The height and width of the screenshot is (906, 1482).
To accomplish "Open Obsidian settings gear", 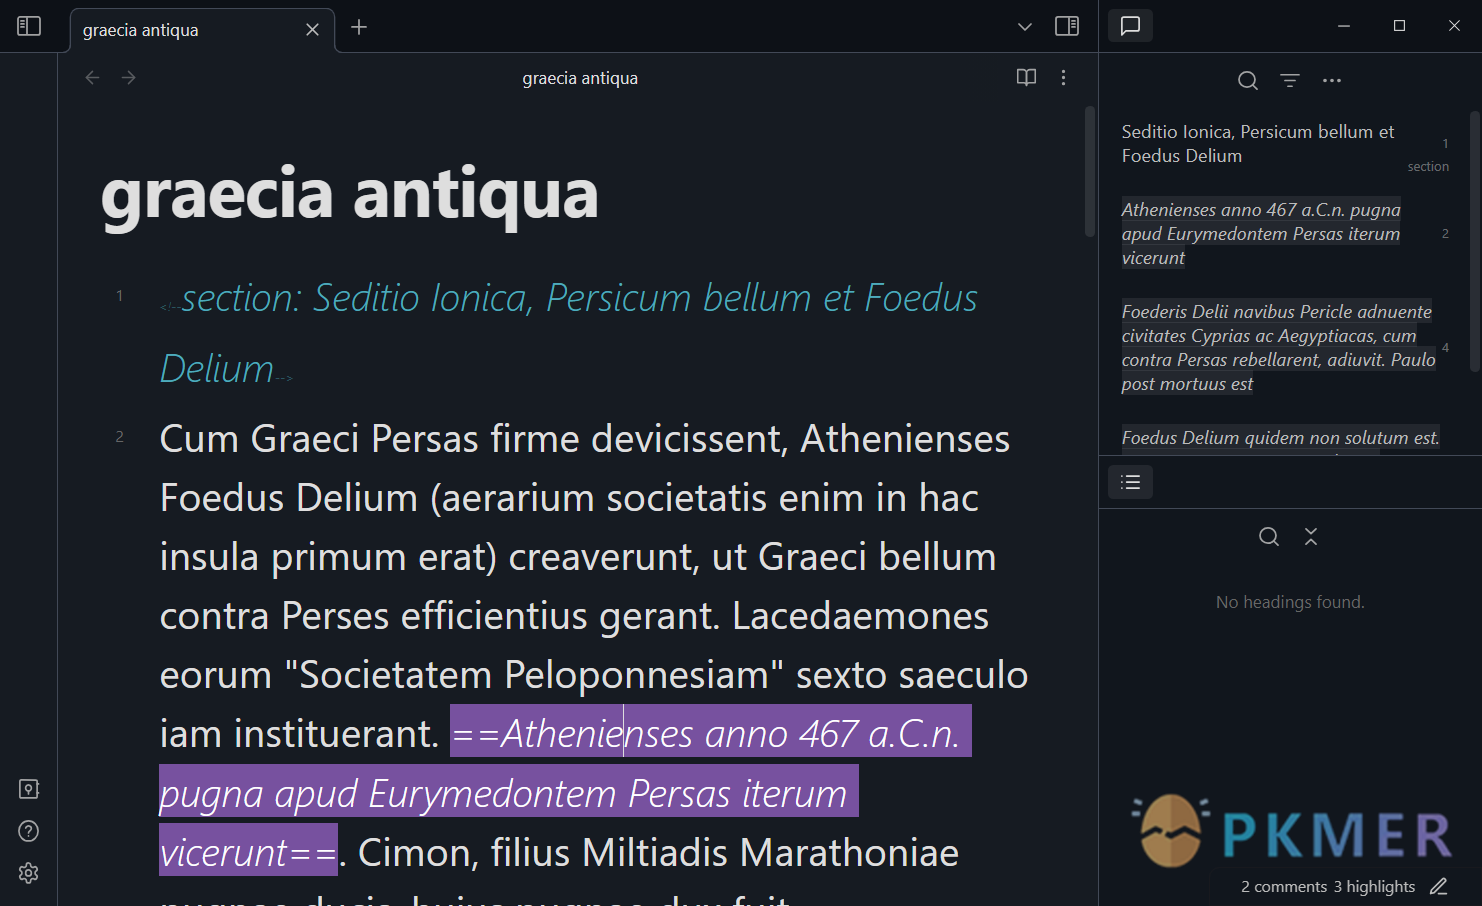I will [29, 873].
